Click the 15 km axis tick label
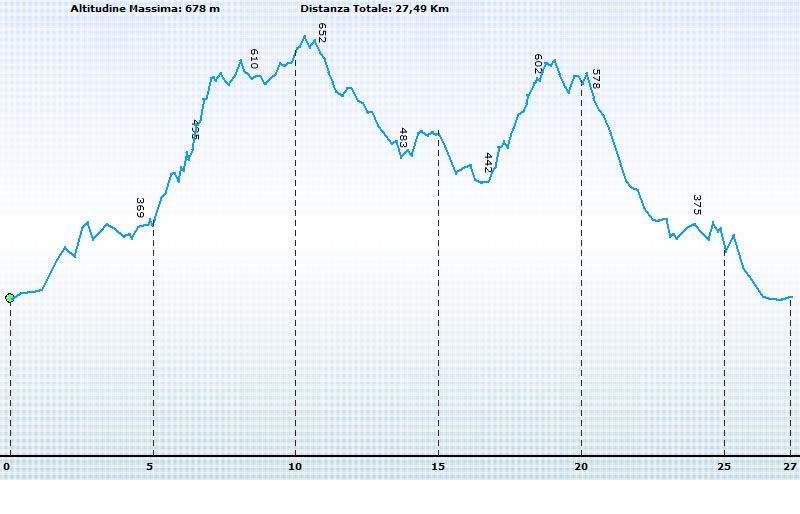 pyautogui.click(x=438, y=467)
